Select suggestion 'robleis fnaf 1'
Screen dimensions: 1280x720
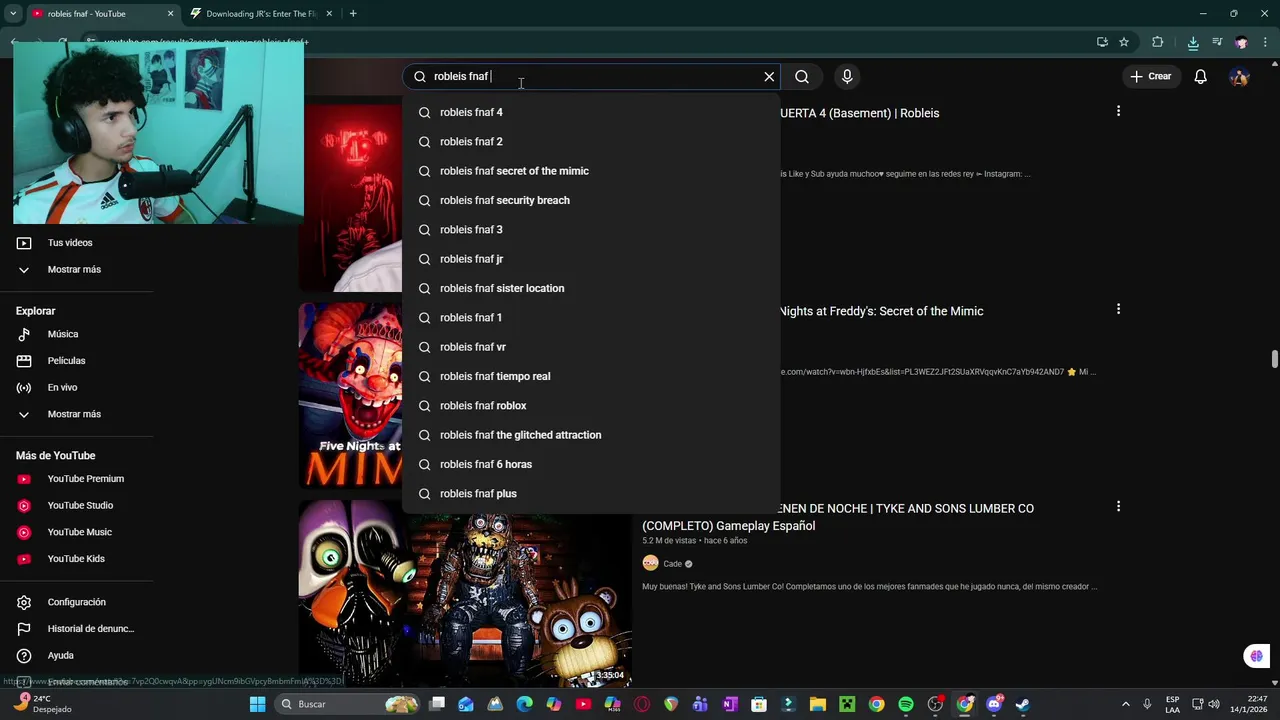pyautogui.click(x=591, y=318)
